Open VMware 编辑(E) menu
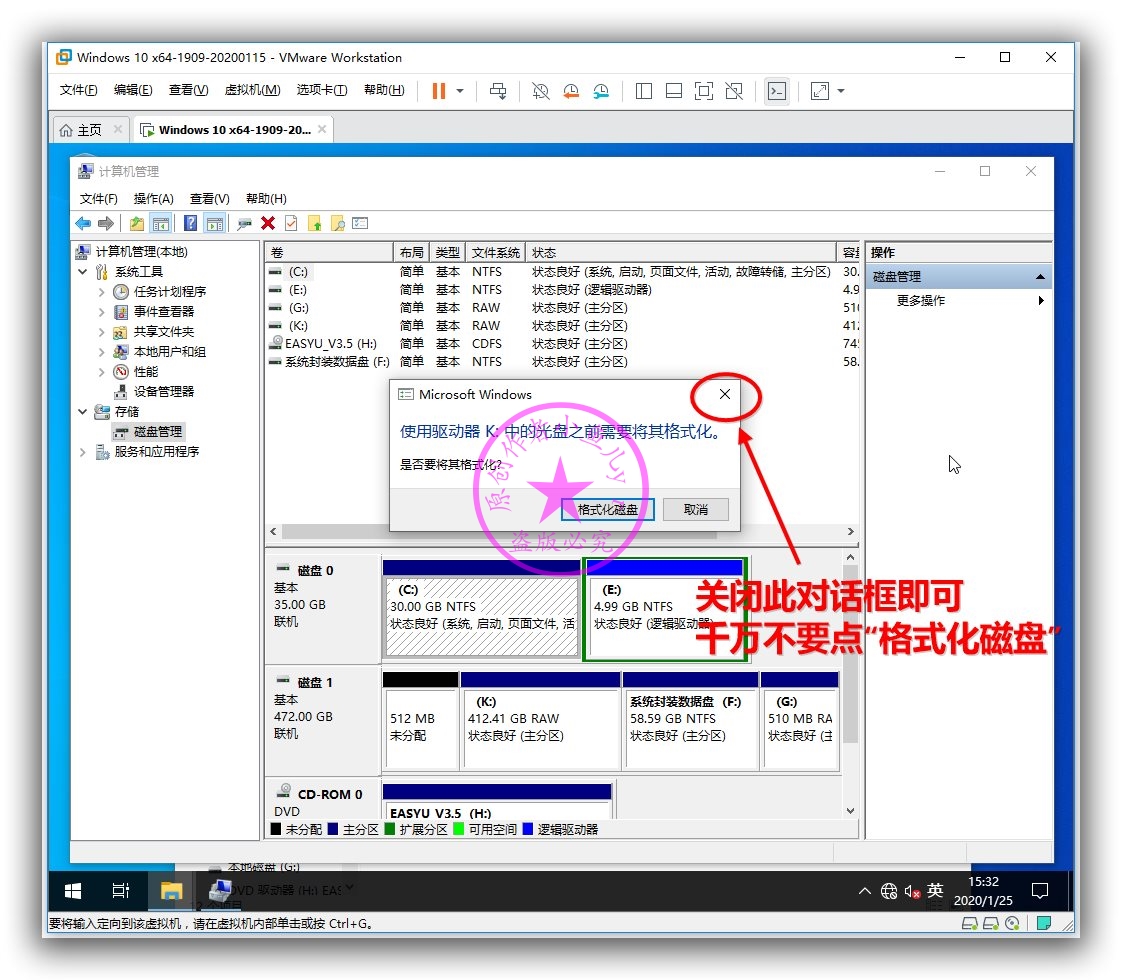Screen dimensions: 1122x980 point(133,90)
